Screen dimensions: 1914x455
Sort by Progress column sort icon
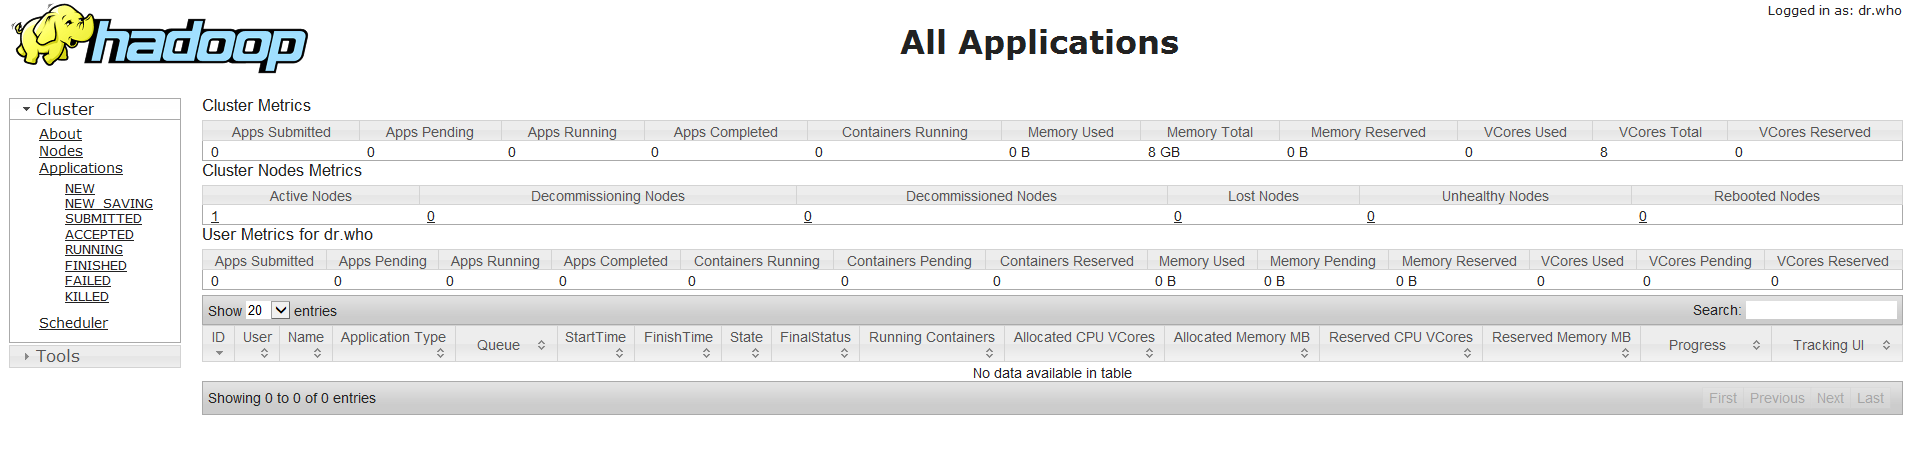coord(1756,345)
